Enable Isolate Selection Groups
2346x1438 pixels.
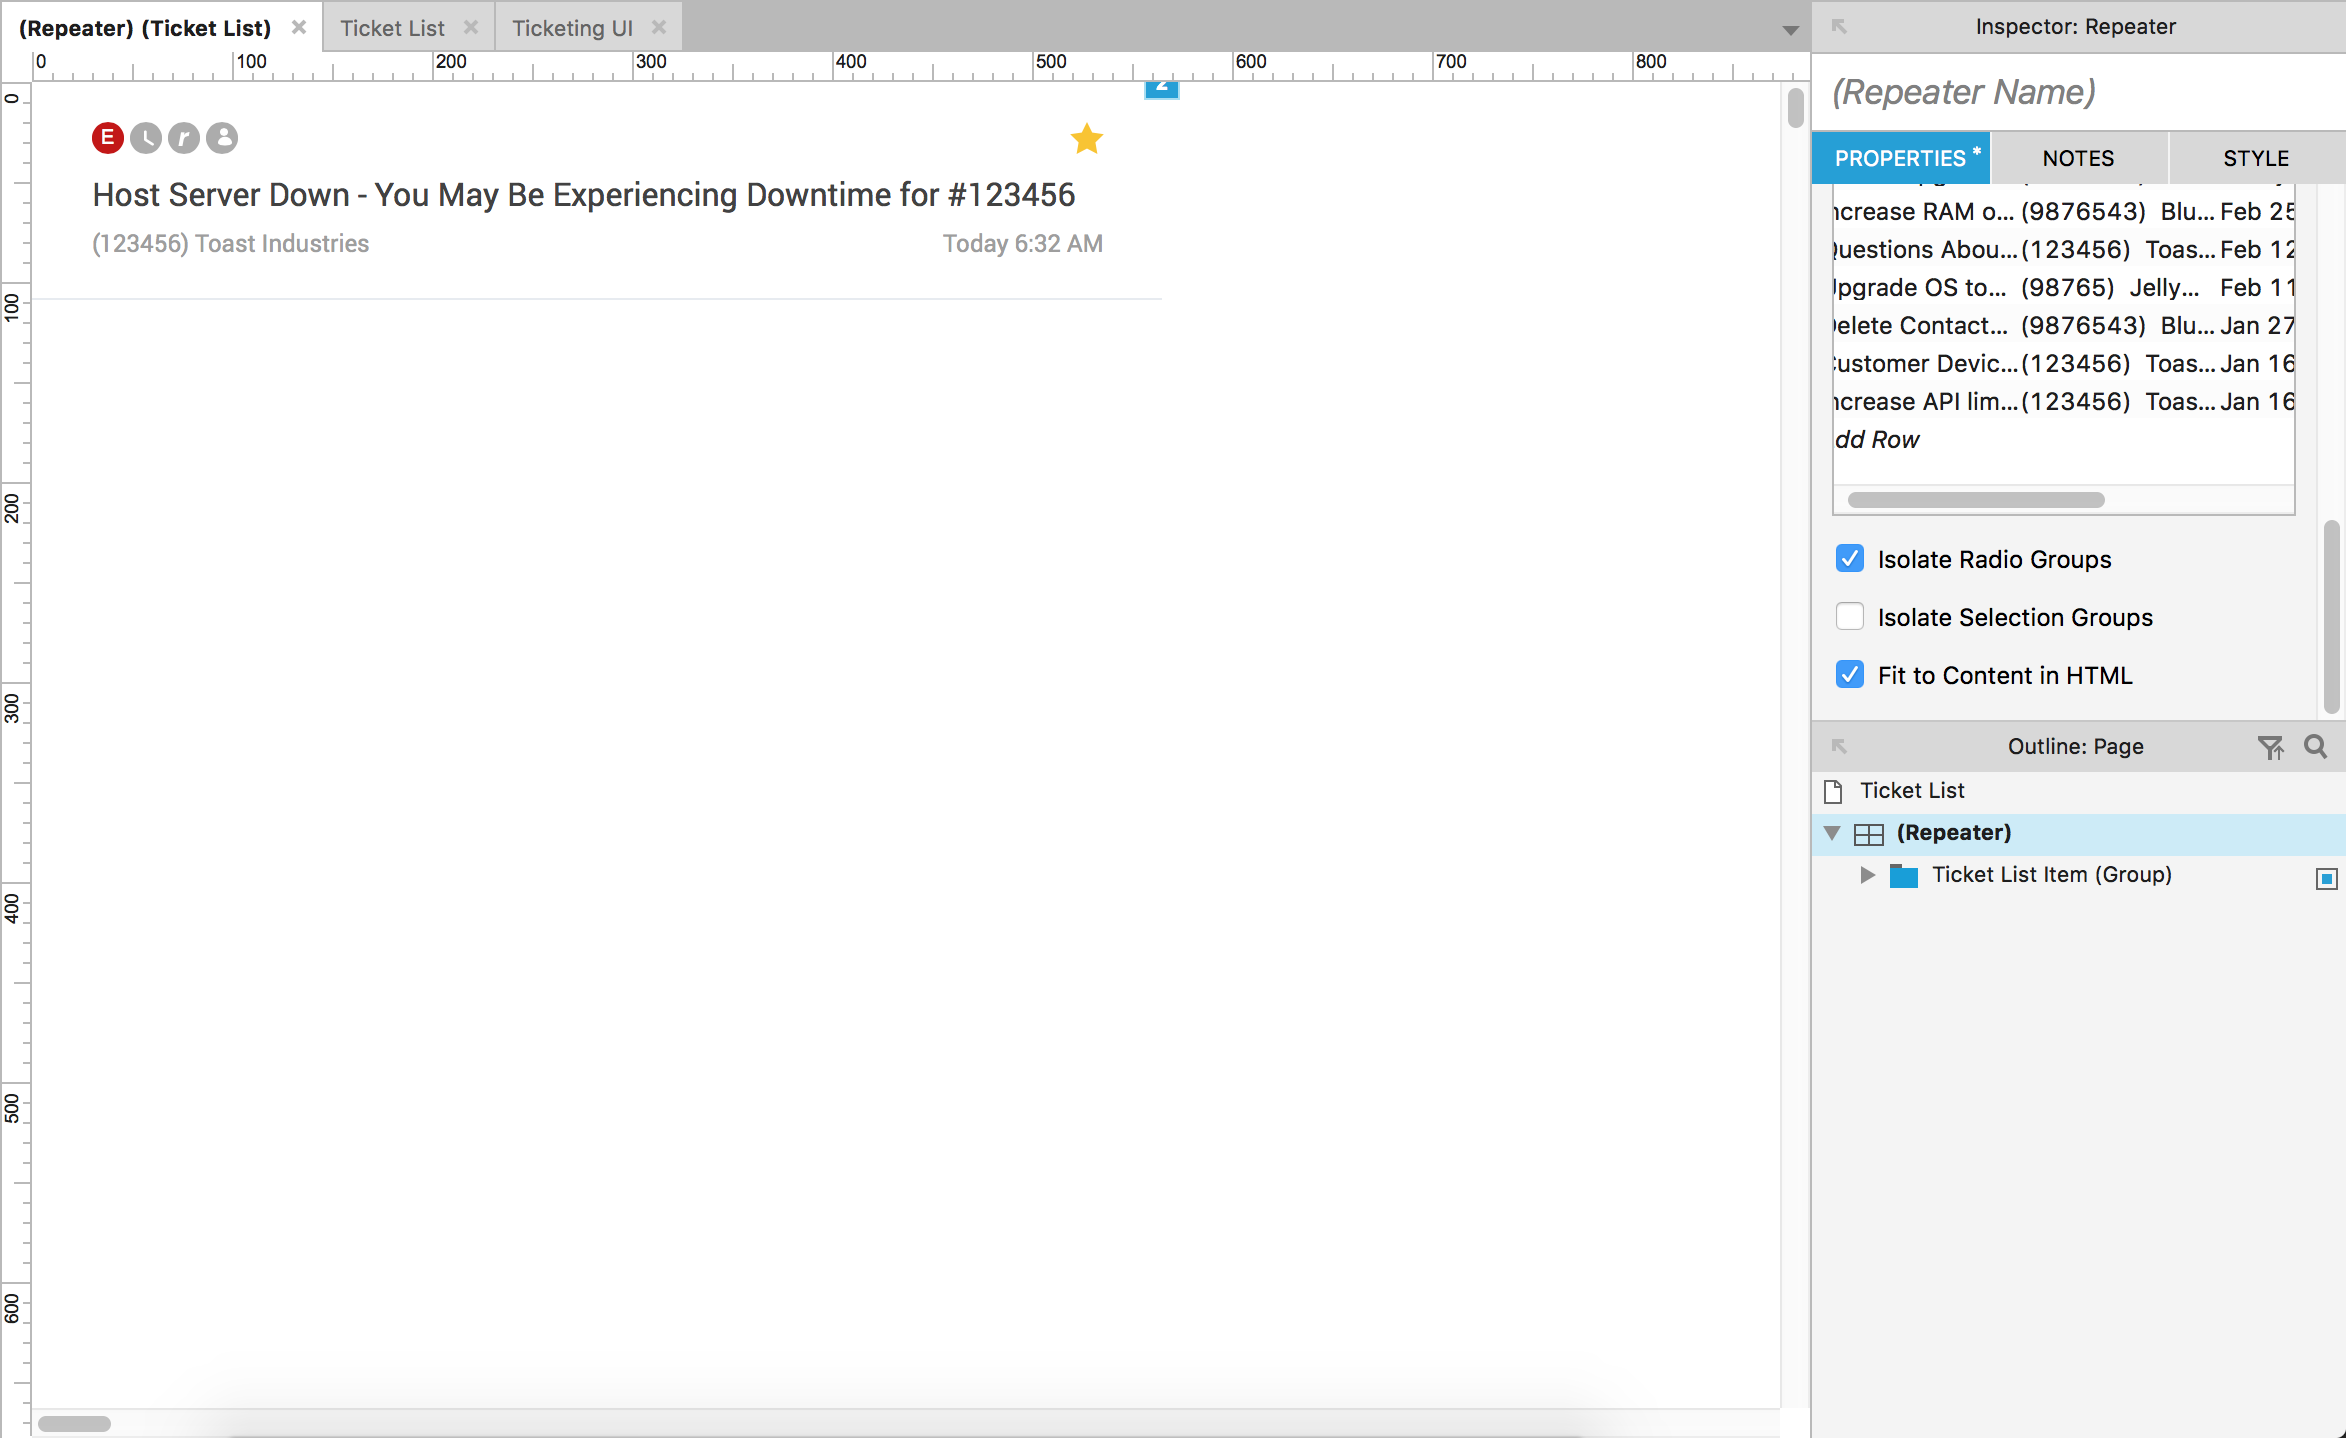point(1850,617)
